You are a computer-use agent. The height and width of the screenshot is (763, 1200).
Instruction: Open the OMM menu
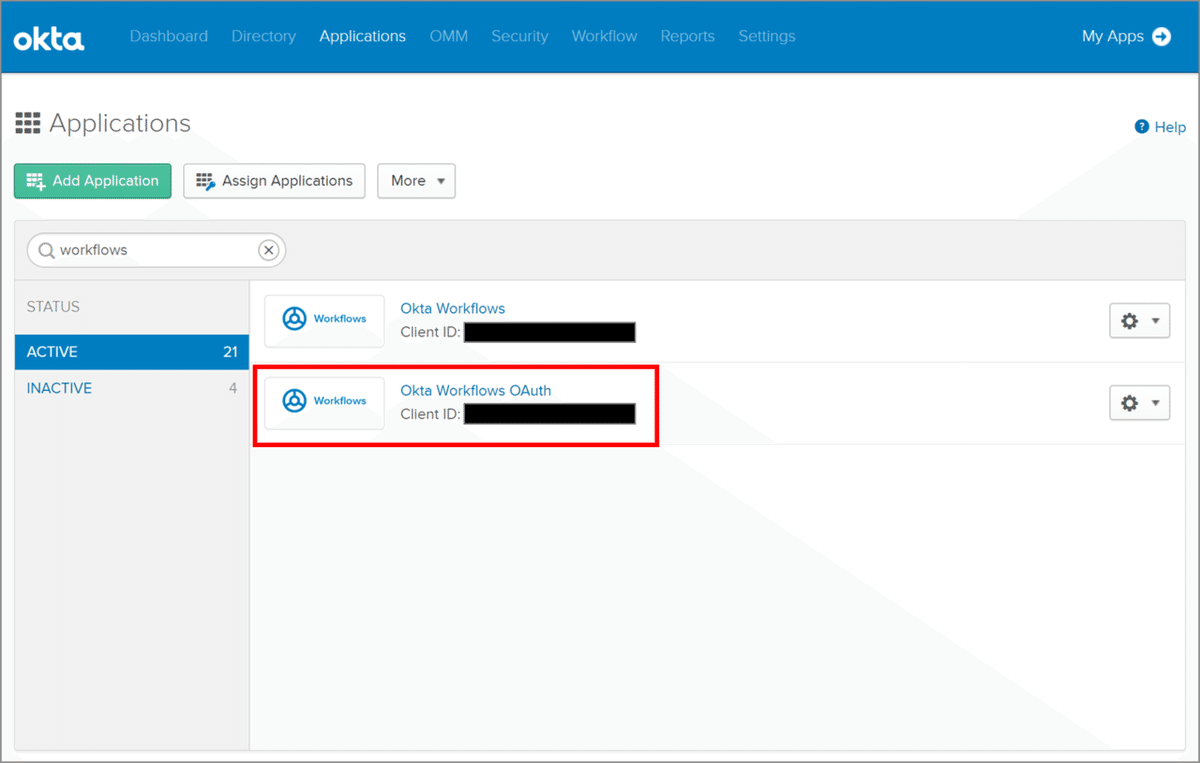pos(449,36)
